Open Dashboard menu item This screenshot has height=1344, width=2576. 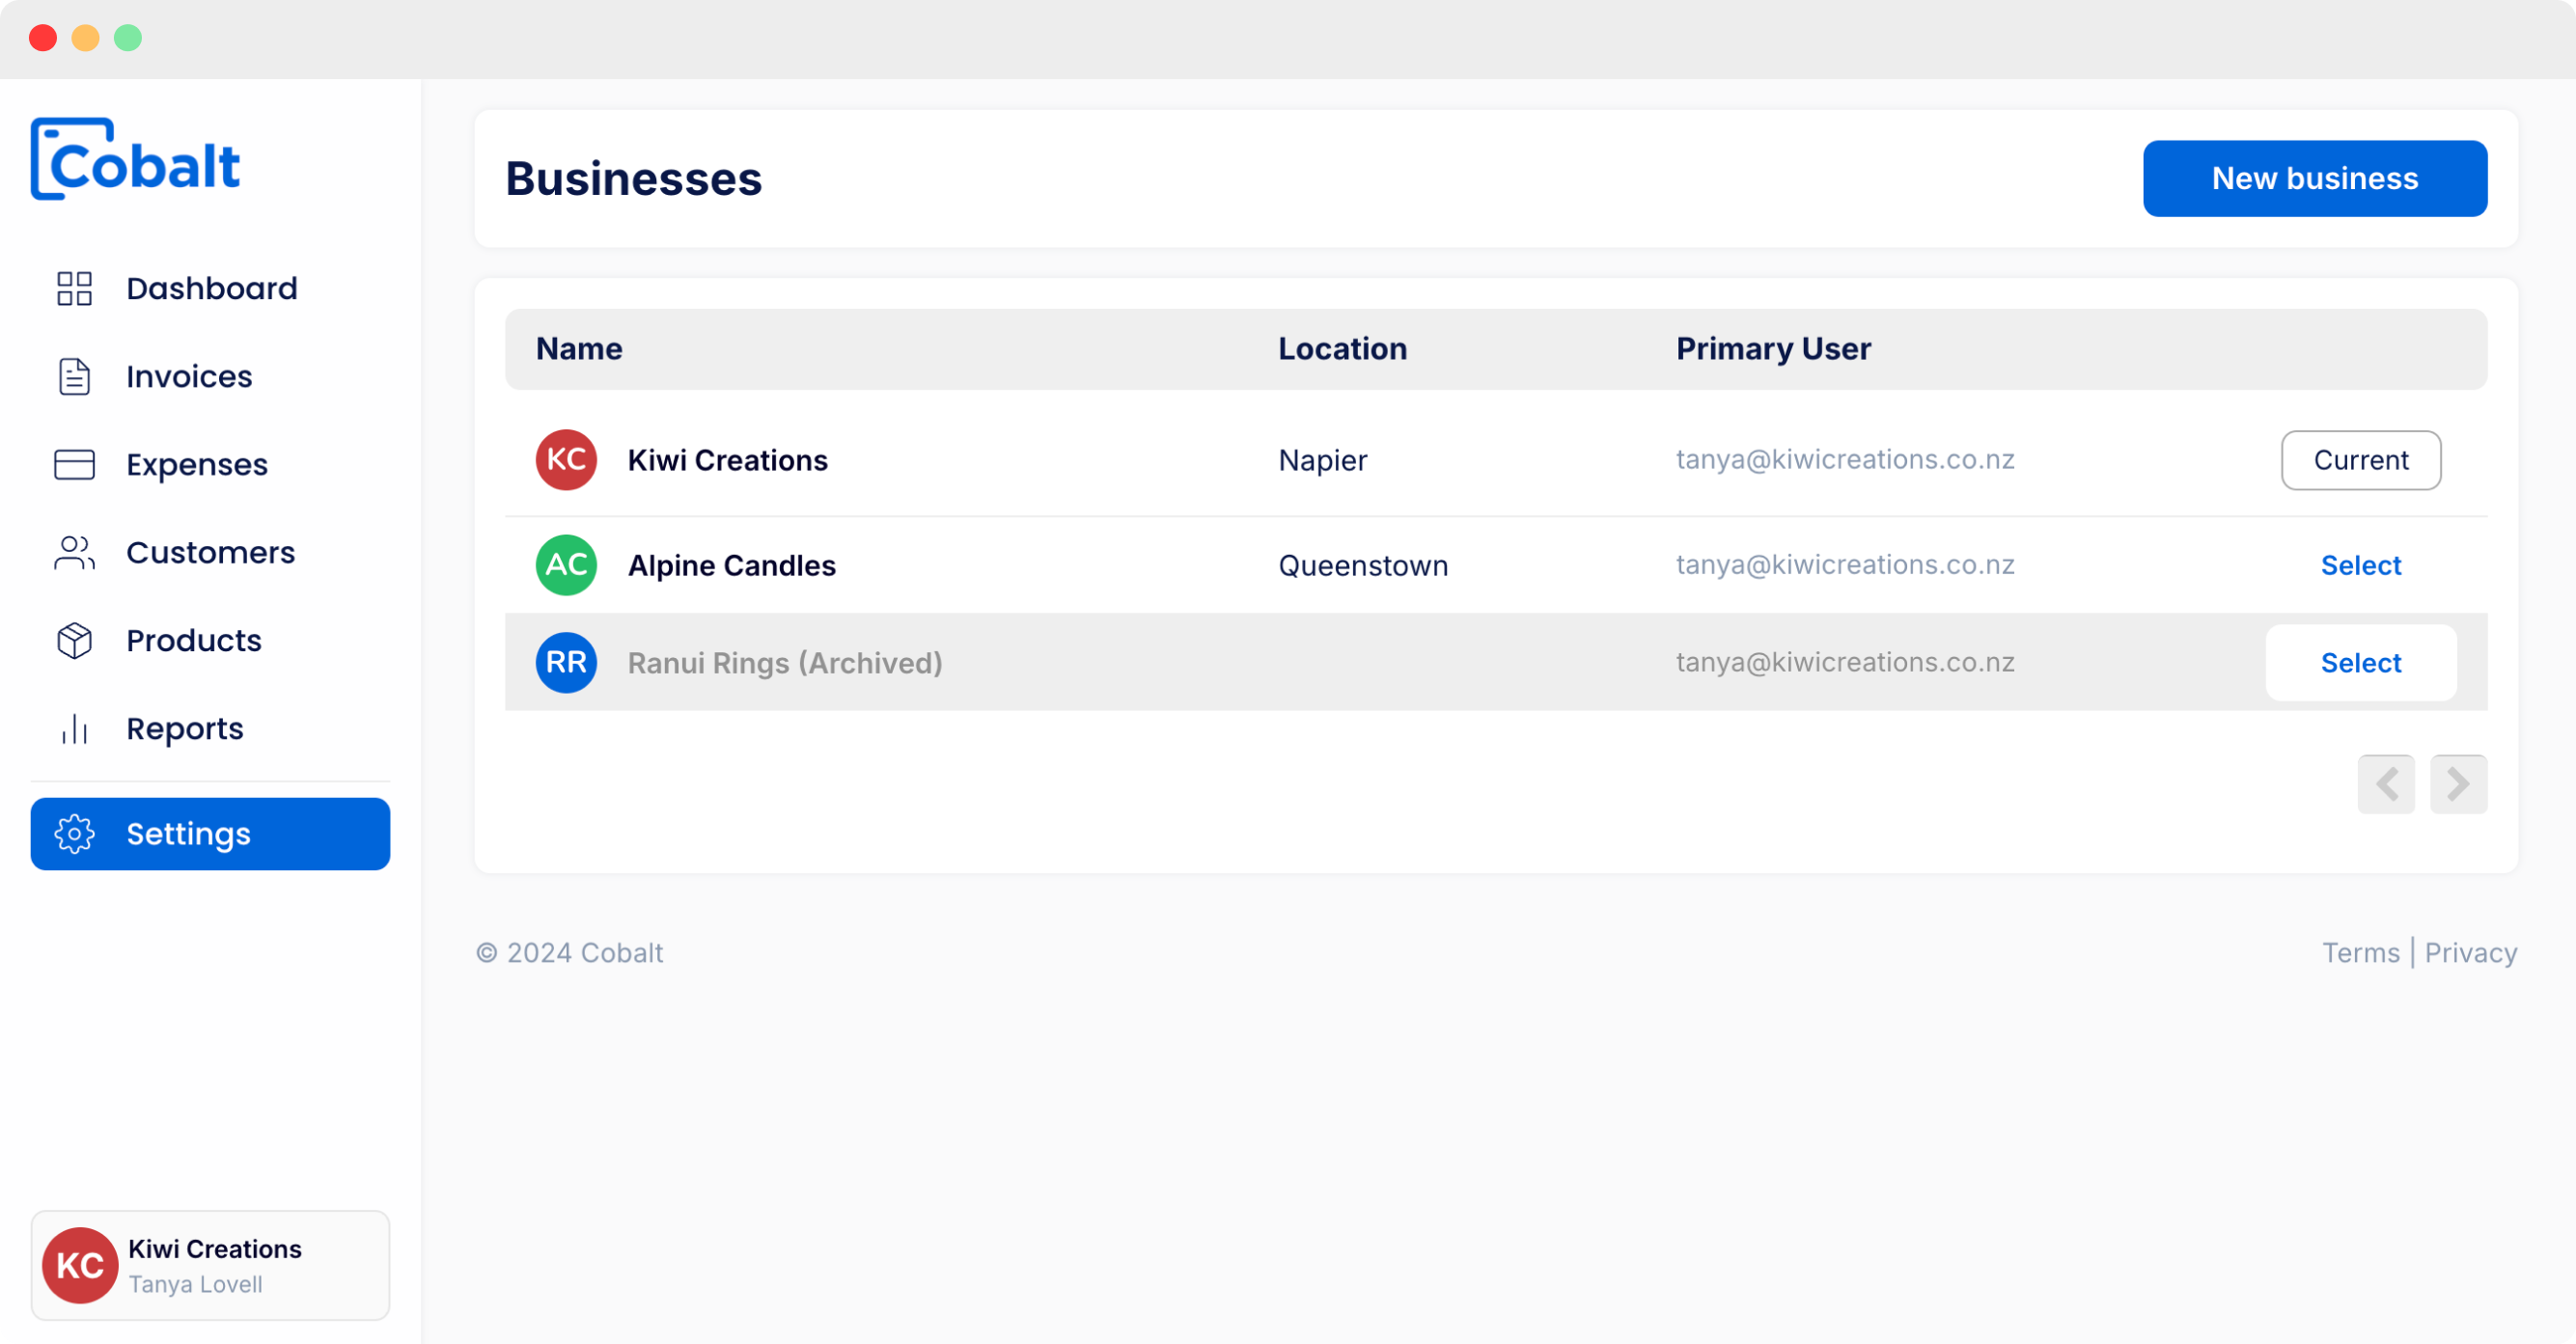[211, 288]
